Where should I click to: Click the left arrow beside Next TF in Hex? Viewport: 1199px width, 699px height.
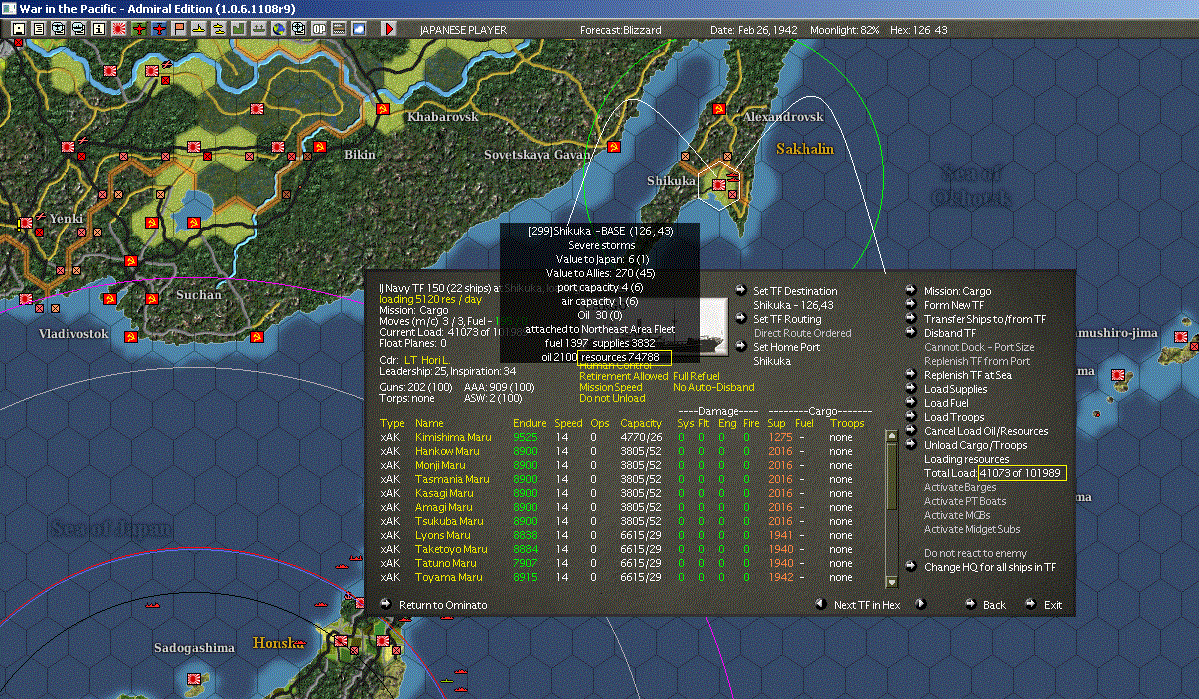pos(820,603)
